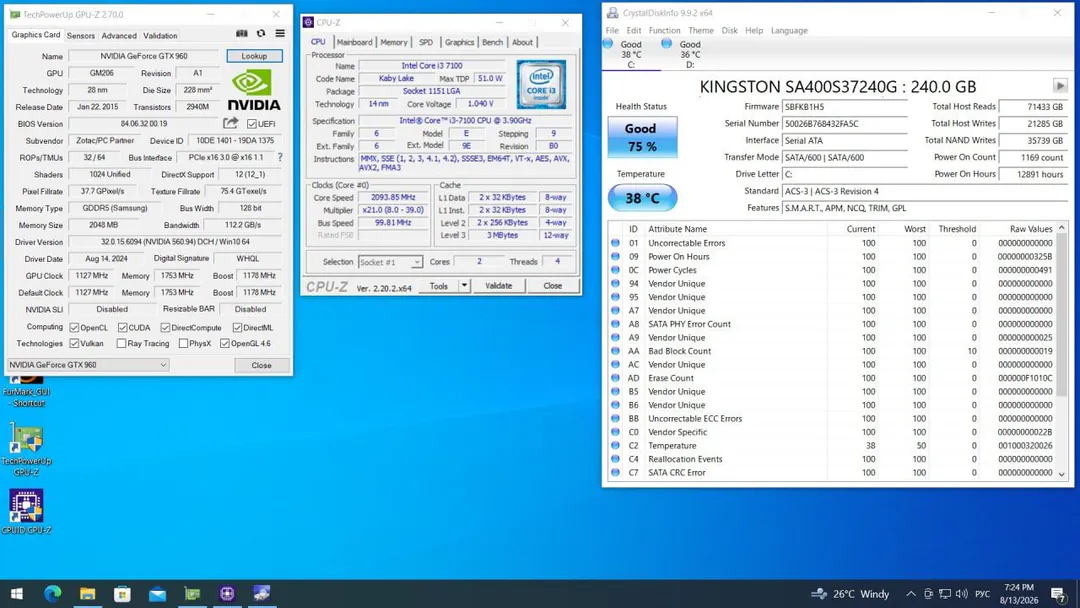Toggle the DirectML checkbox
1080x608 pixels.
[x=237, y=328]
